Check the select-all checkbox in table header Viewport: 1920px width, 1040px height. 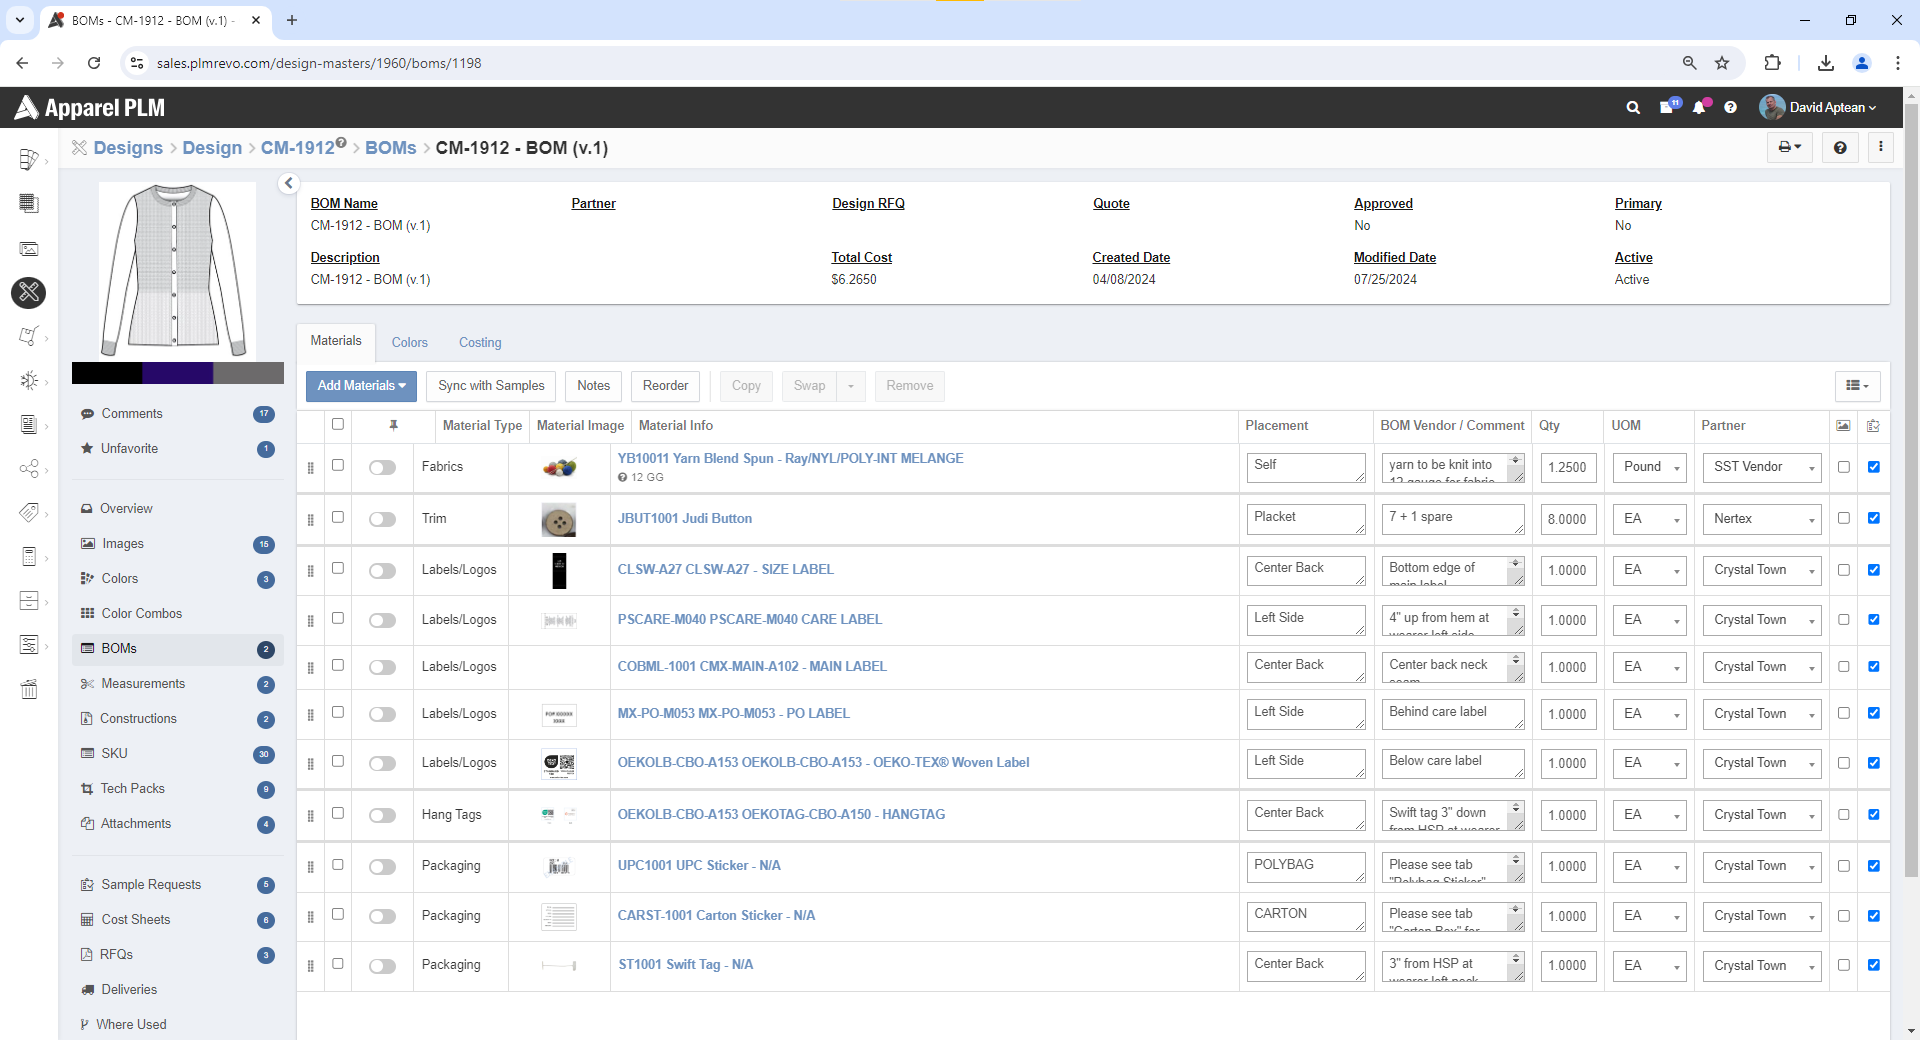pos(338,425)
